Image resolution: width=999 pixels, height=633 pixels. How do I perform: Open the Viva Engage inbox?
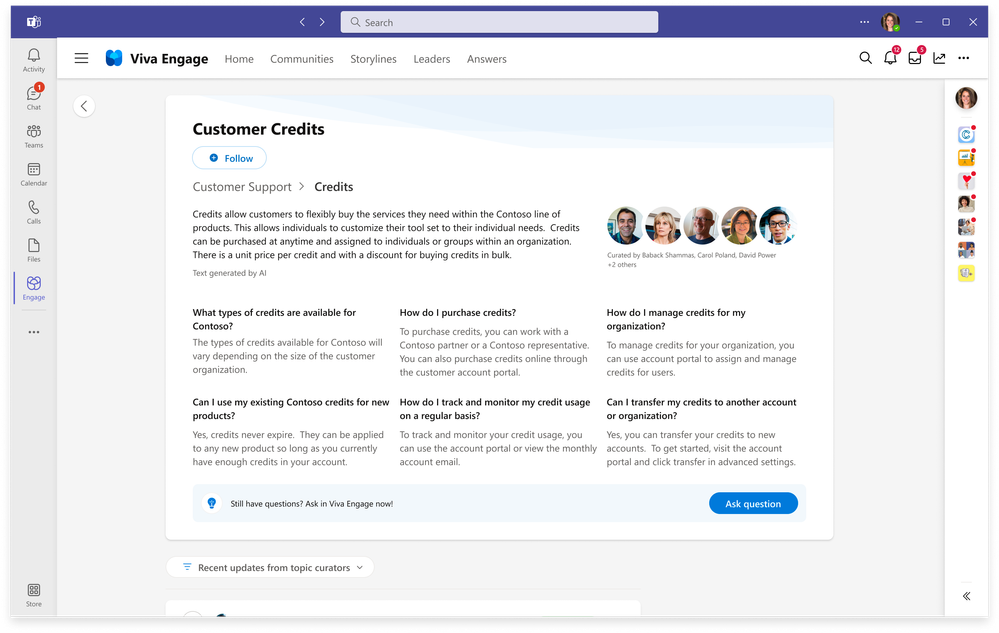tap(916, 57)
